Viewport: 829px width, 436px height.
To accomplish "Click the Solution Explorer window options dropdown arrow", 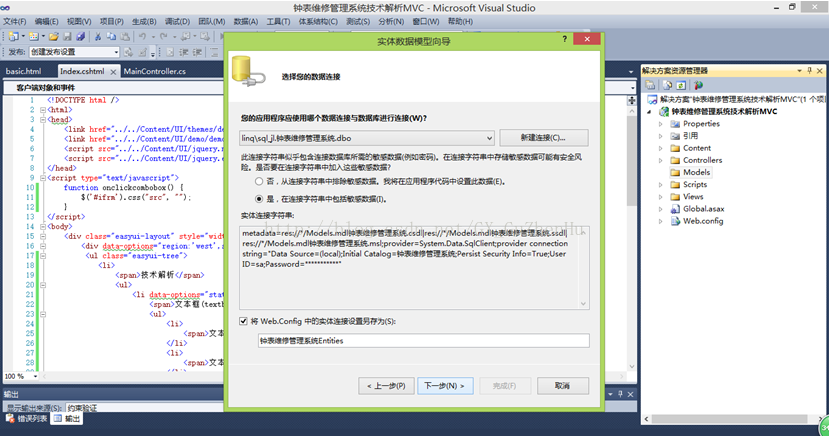I will (799, 70).
